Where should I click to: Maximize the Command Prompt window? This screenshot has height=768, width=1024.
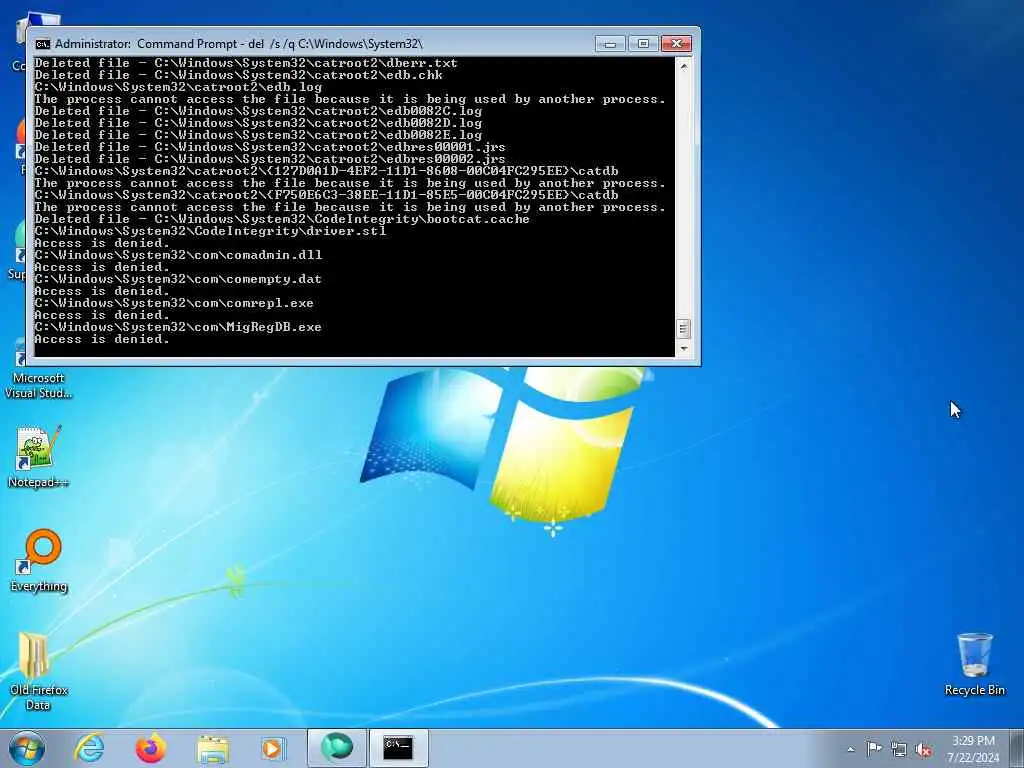click(x=643, y=44)
